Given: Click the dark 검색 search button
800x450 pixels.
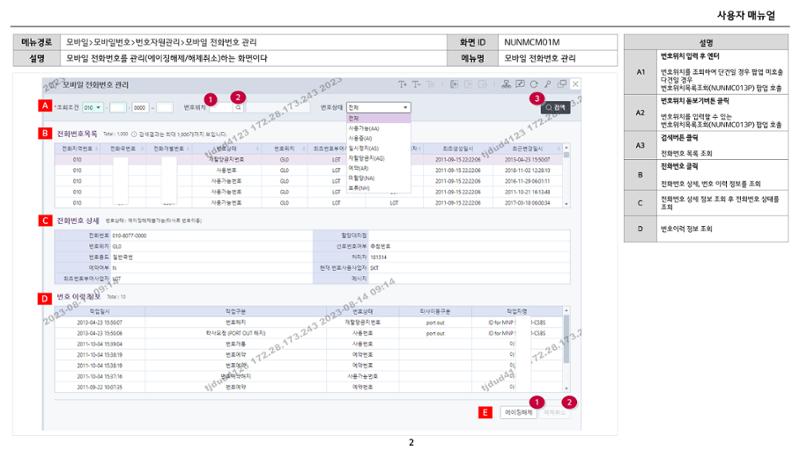Looking at the screenshot, I should click(555, 108).
